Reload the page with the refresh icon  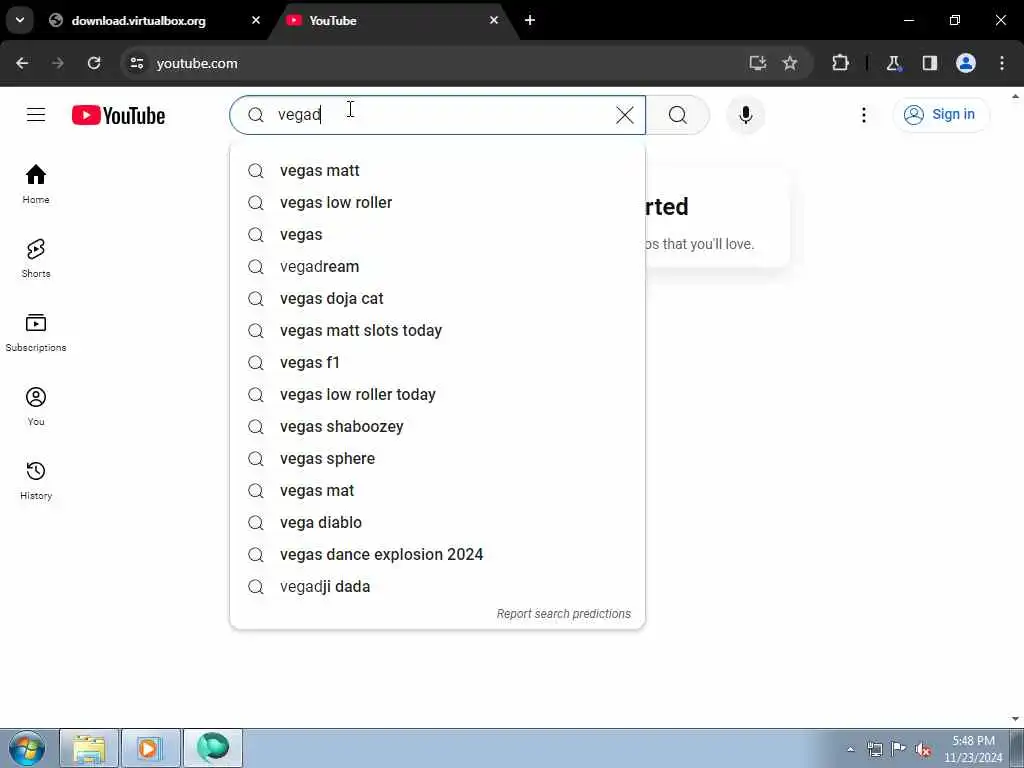pos(94,63)
